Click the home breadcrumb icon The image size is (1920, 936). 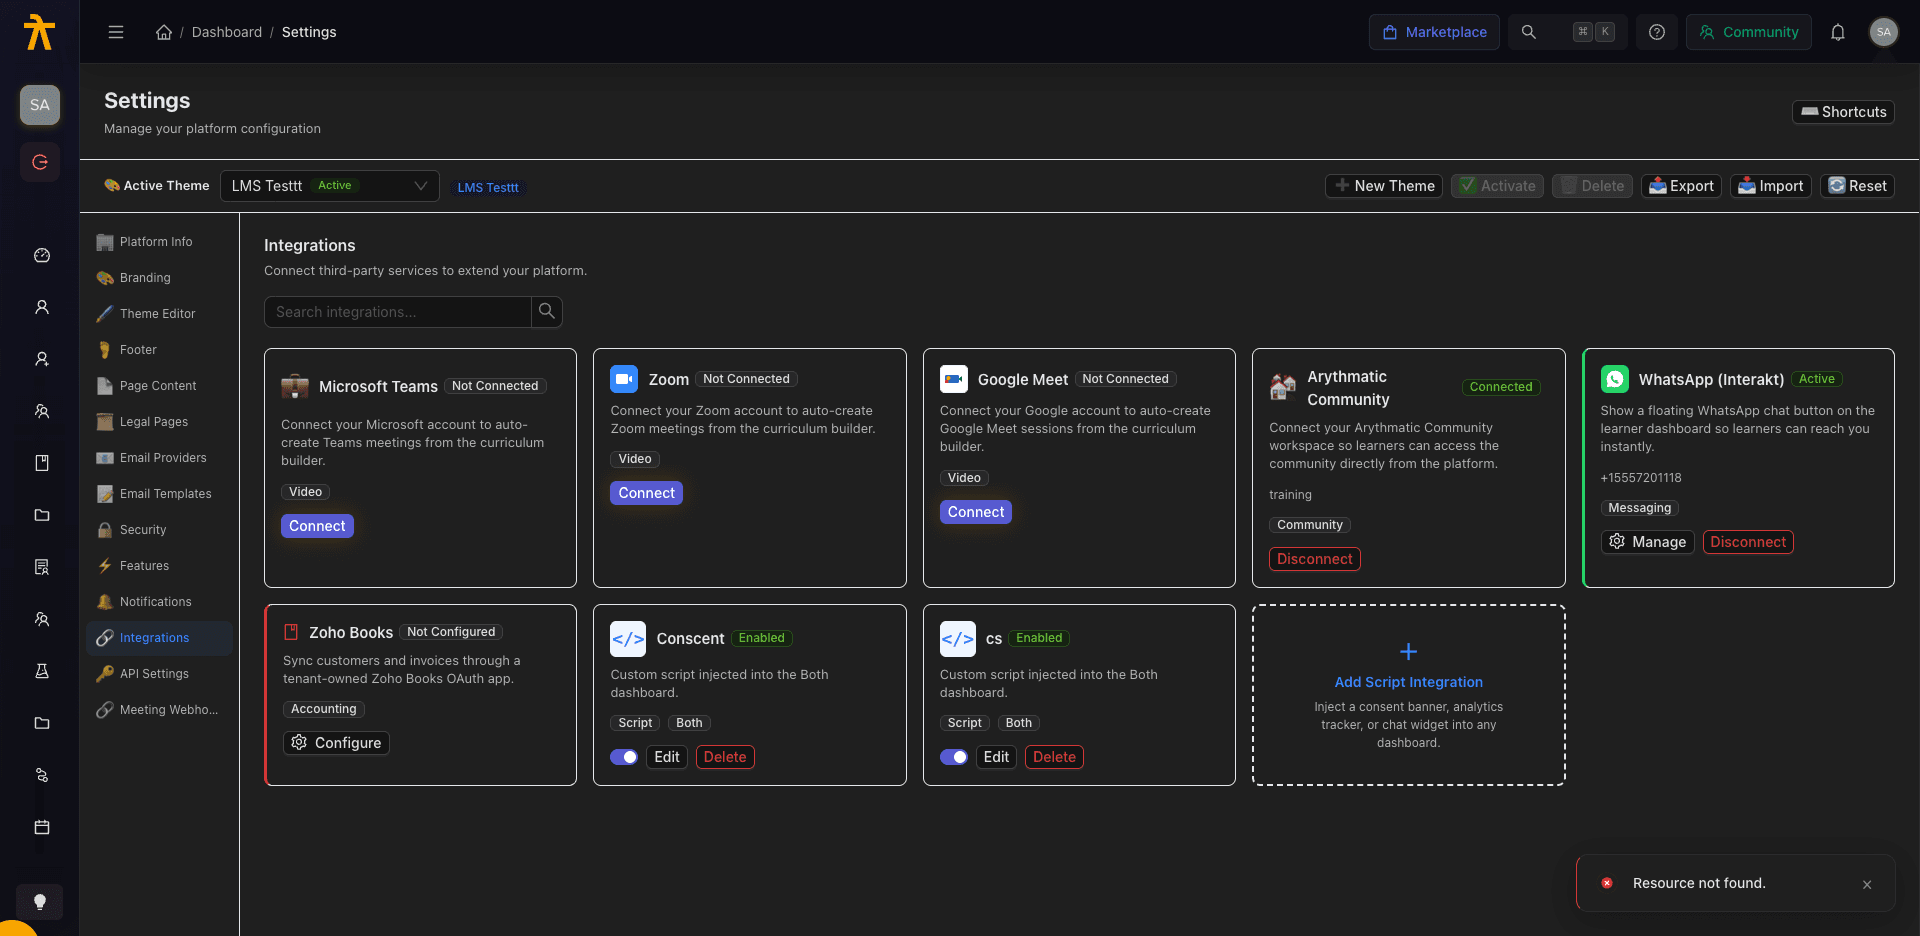(164, 32)
